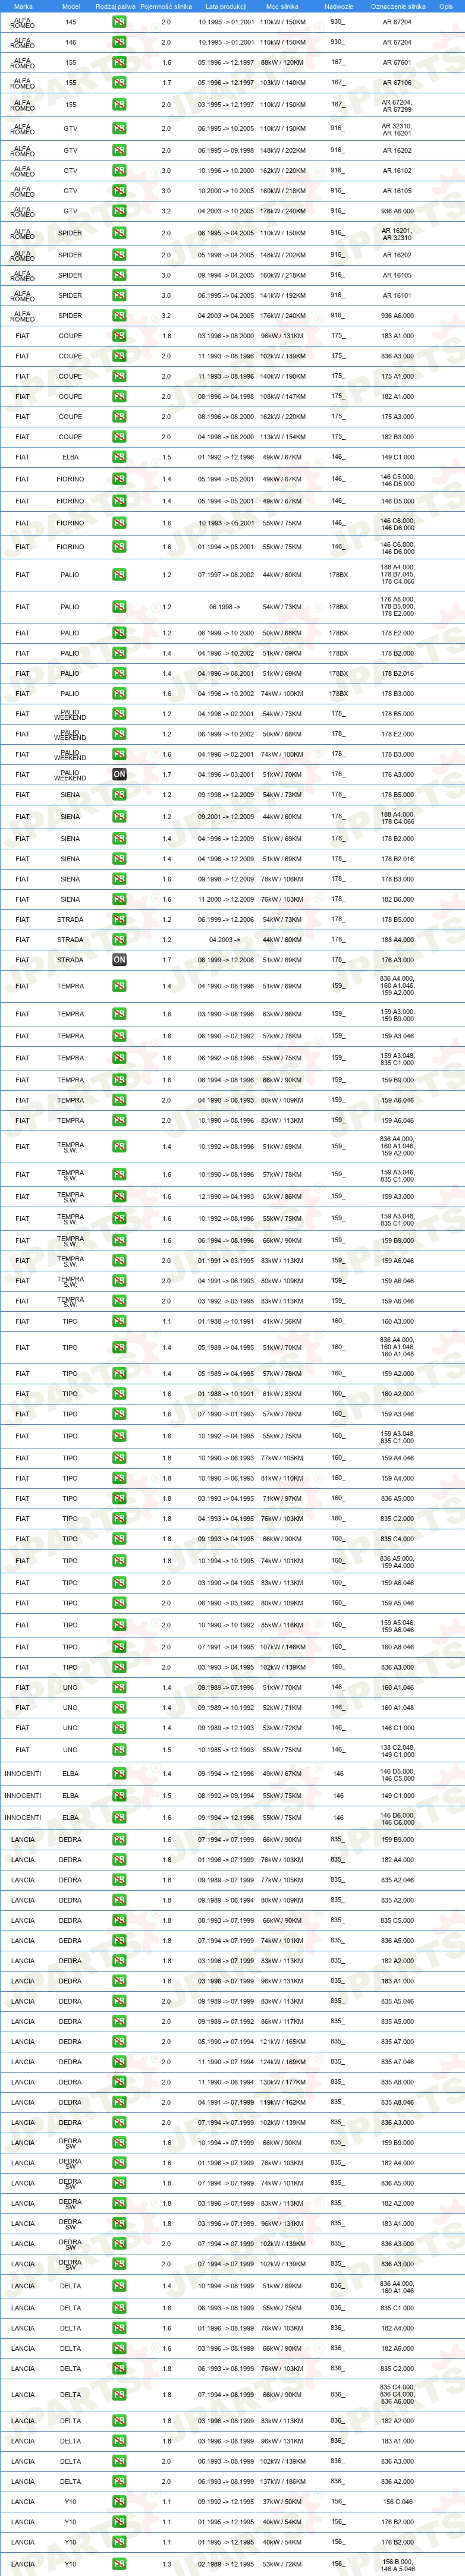This screenshot has height=2576, width=465.
Task: Select engine code 175 A1.000
Action: (397, 376)
